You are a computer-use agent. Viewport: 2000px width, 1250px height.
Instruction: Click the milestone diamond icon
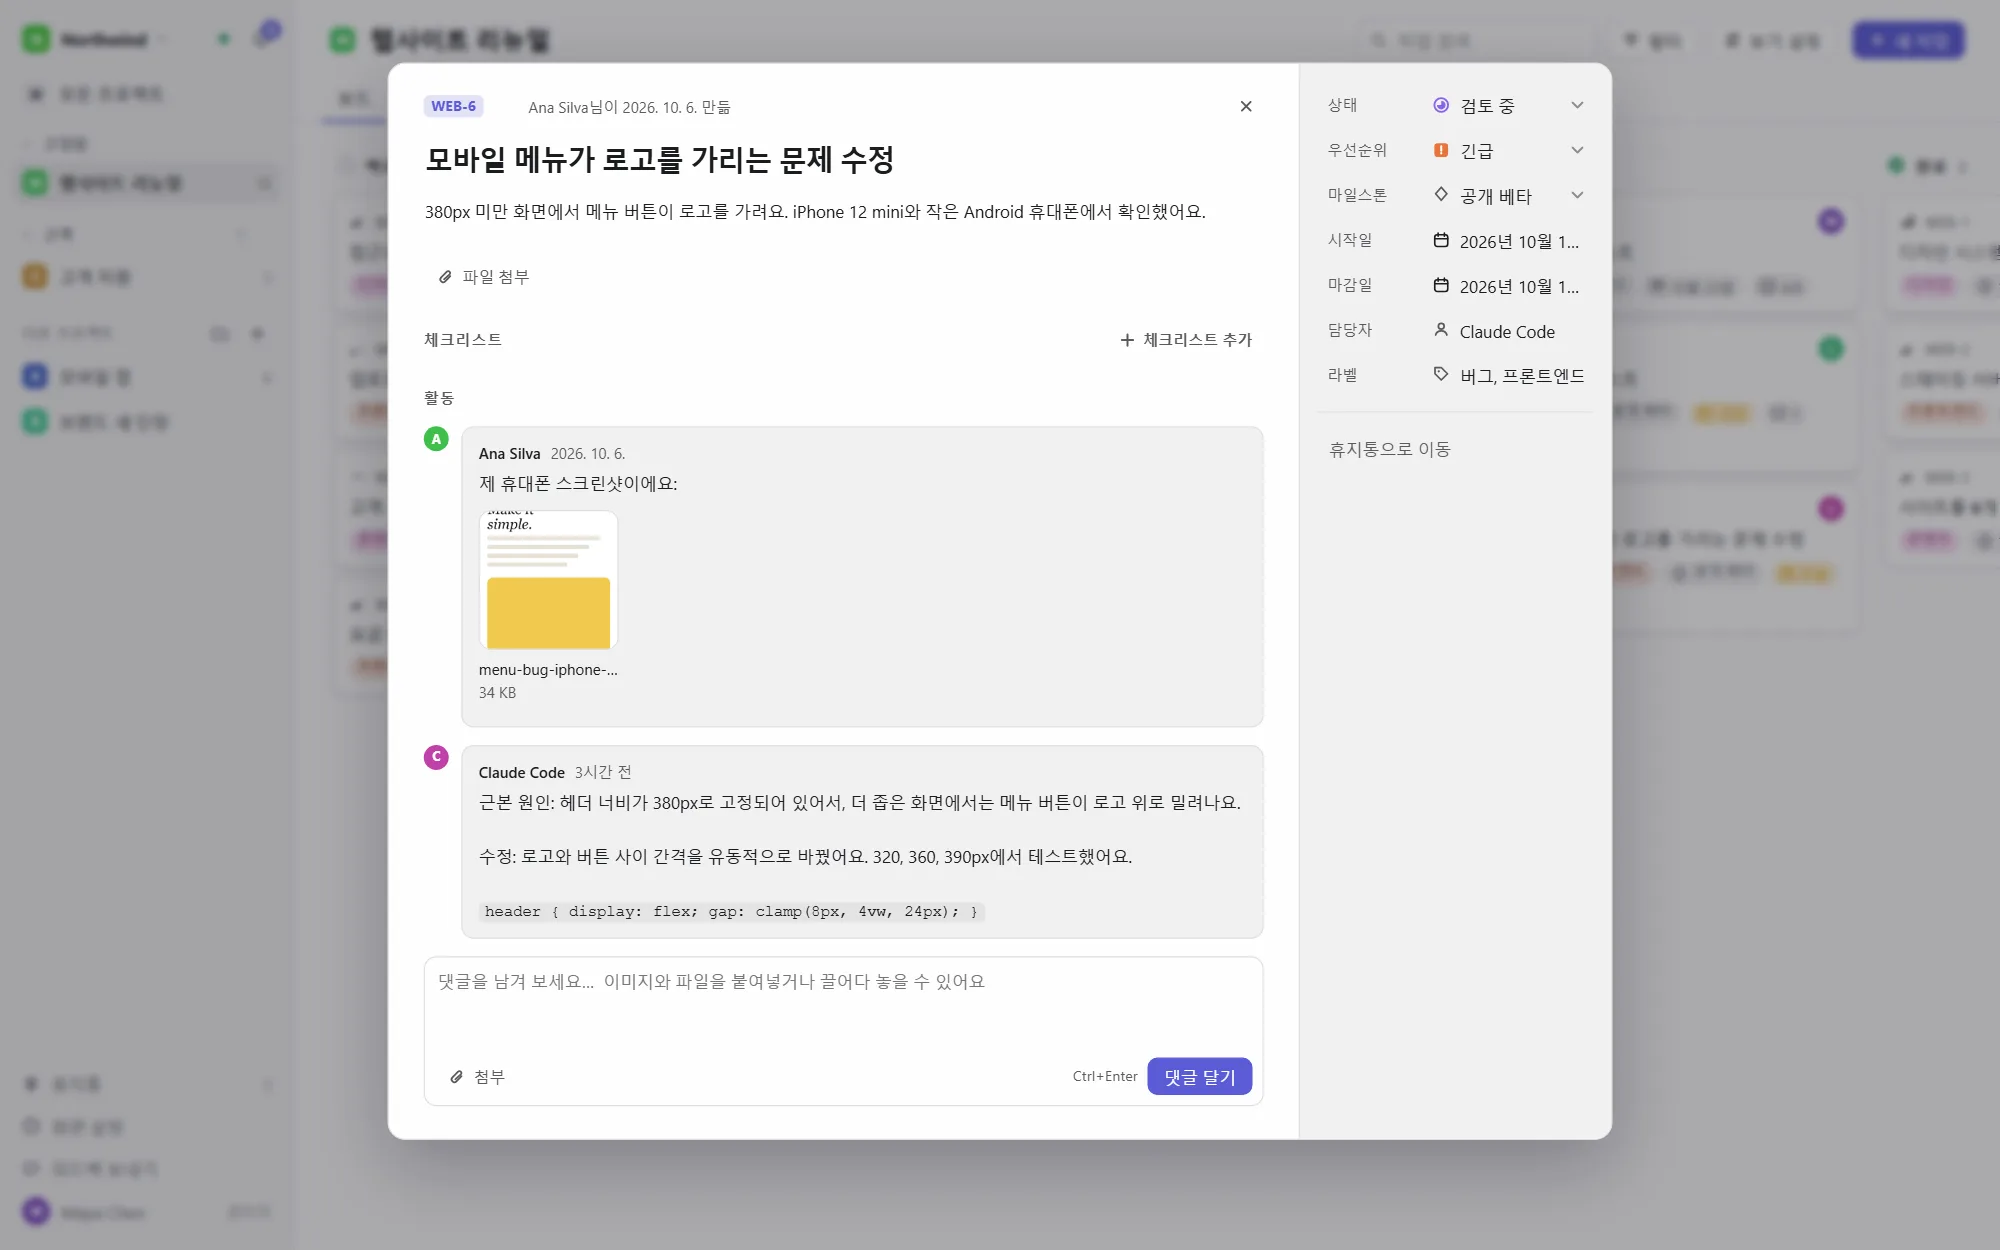coord(1441,194)
